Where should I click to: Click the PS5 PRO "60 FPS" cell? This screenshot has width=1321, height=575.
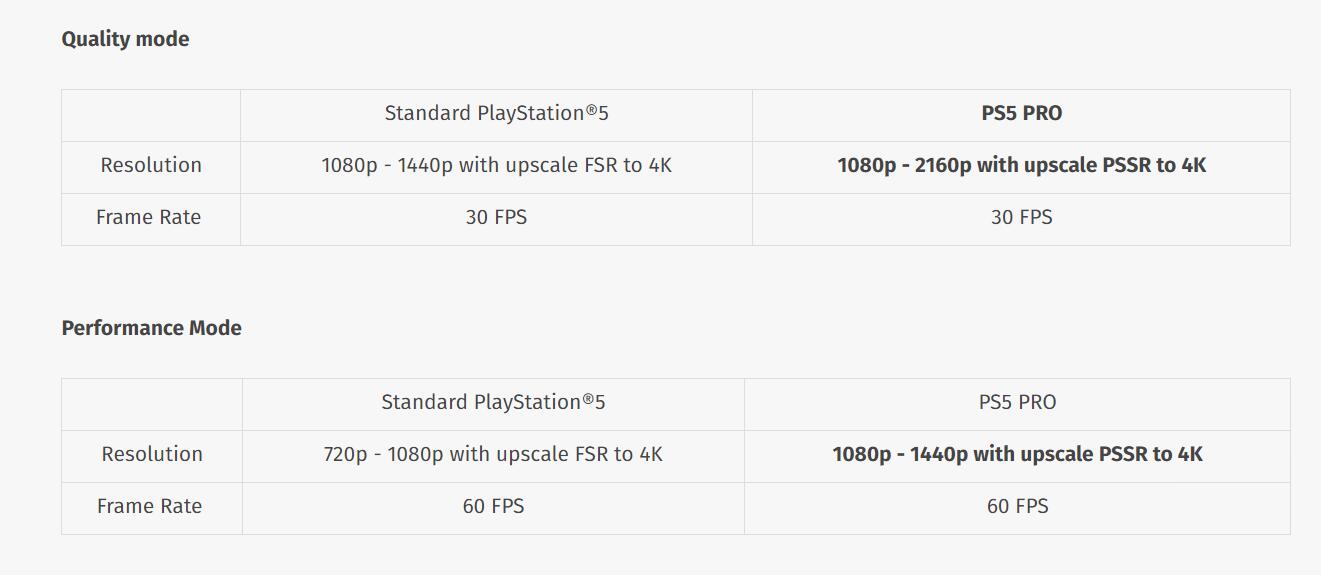[x=1017, y=506]
